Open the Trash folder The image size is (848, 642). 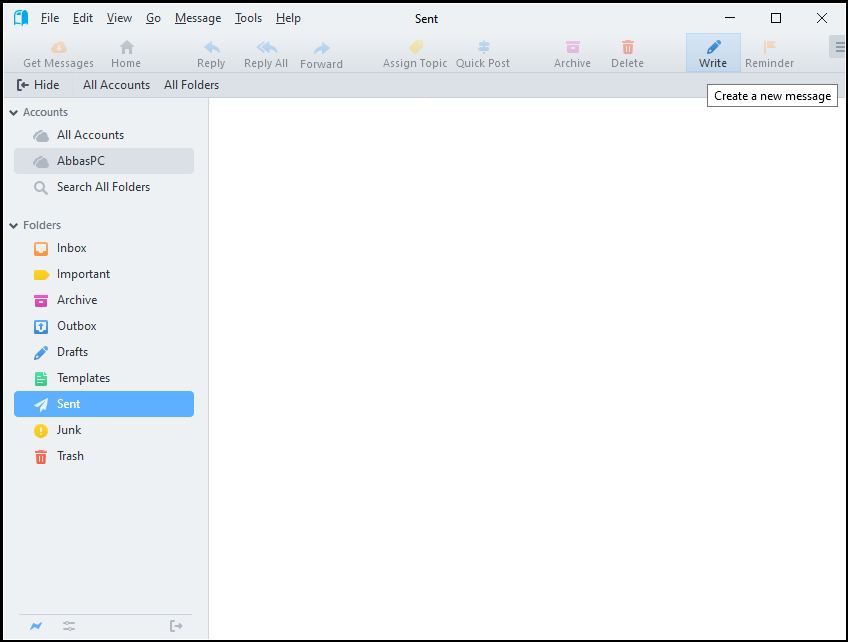(x=104, y=456)
